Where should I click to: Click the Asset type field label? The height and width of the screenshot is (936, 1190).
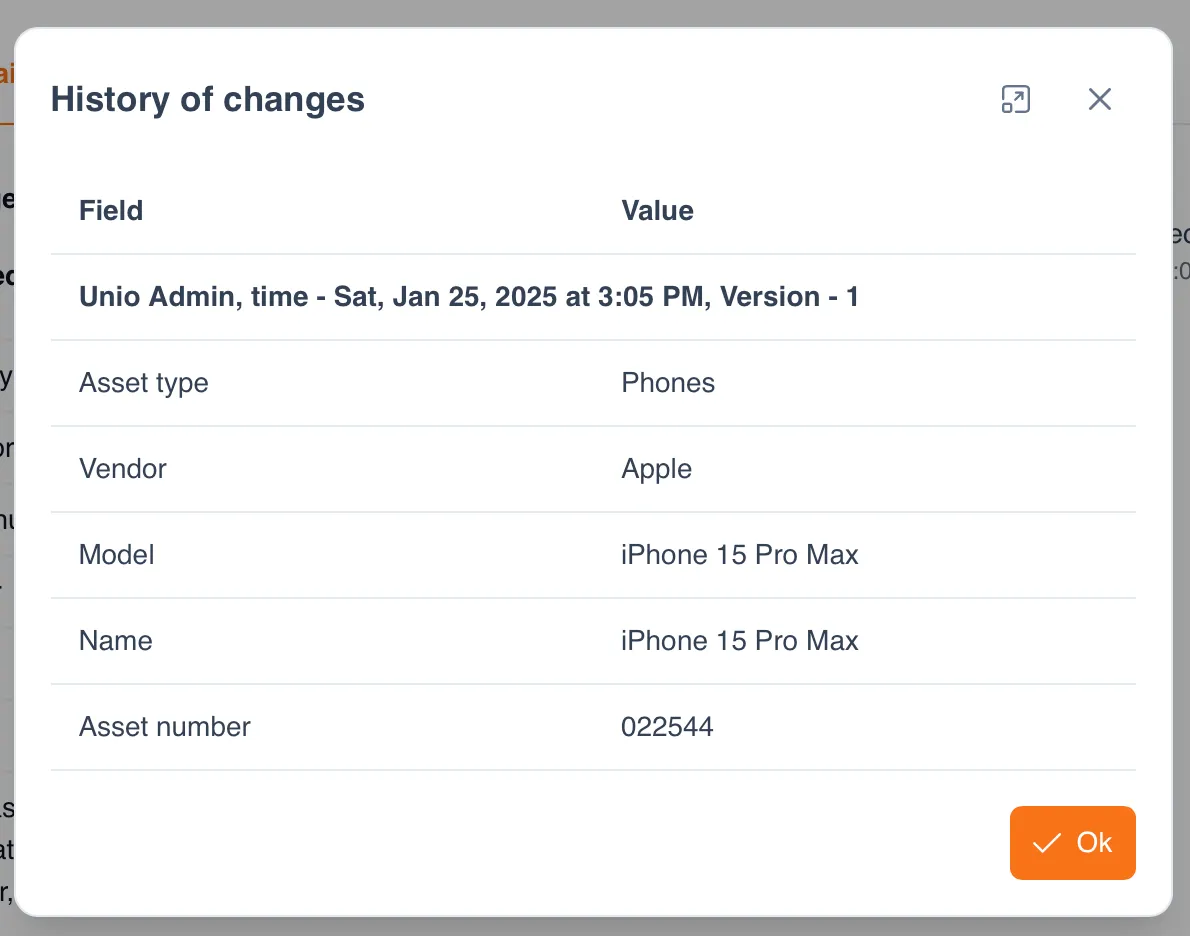144,383
